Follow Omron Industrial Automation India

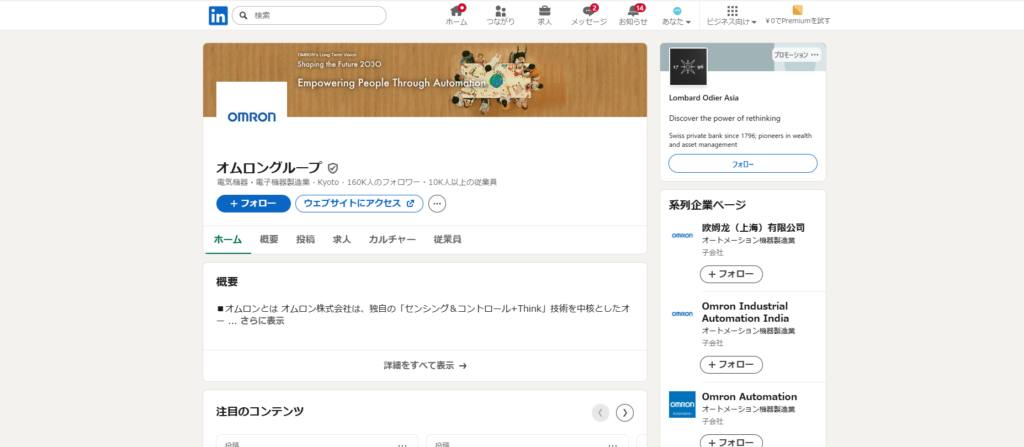coord(731,365)
